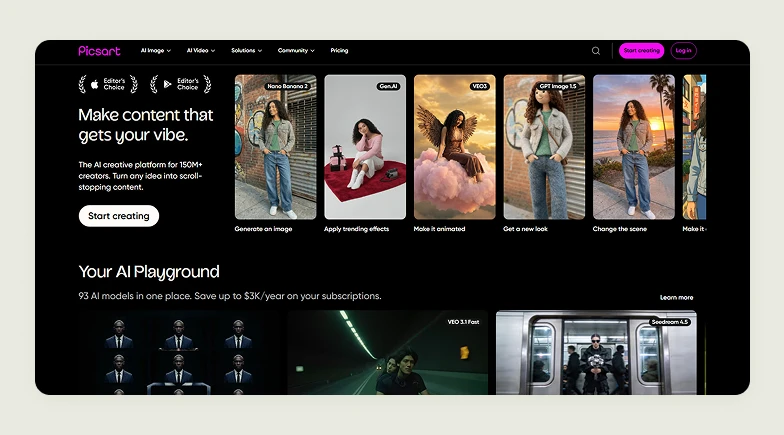Click the Apply trending effects caption
The height and width of the screenshot is (435, 784).
356,229
